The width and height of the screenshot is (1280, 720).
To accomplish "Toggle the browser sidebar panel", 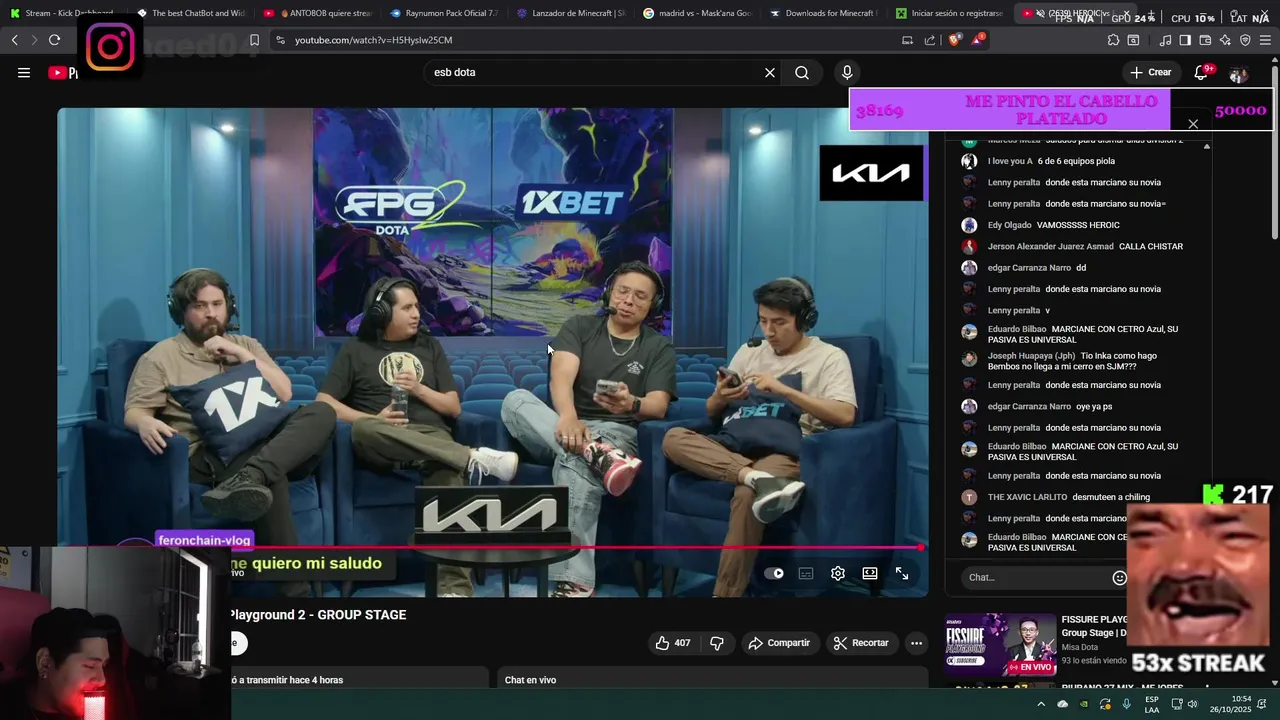I will [x=1185, y=40].
